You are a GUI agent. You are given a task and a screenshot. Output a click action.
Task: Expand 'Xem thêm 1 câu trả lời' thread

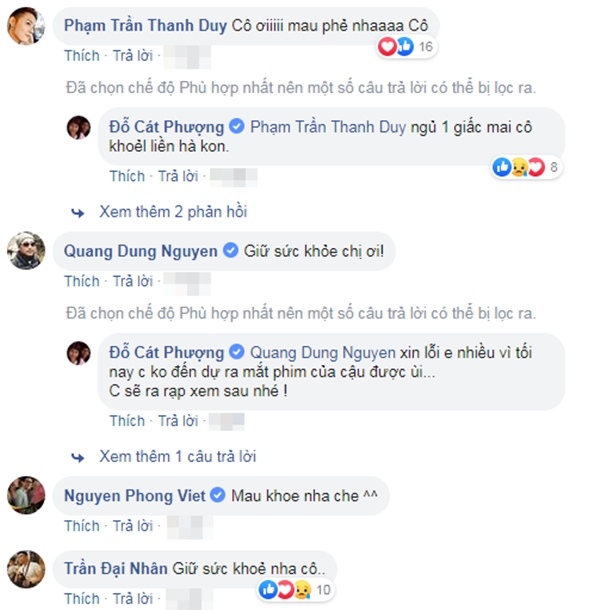(178, 456)
